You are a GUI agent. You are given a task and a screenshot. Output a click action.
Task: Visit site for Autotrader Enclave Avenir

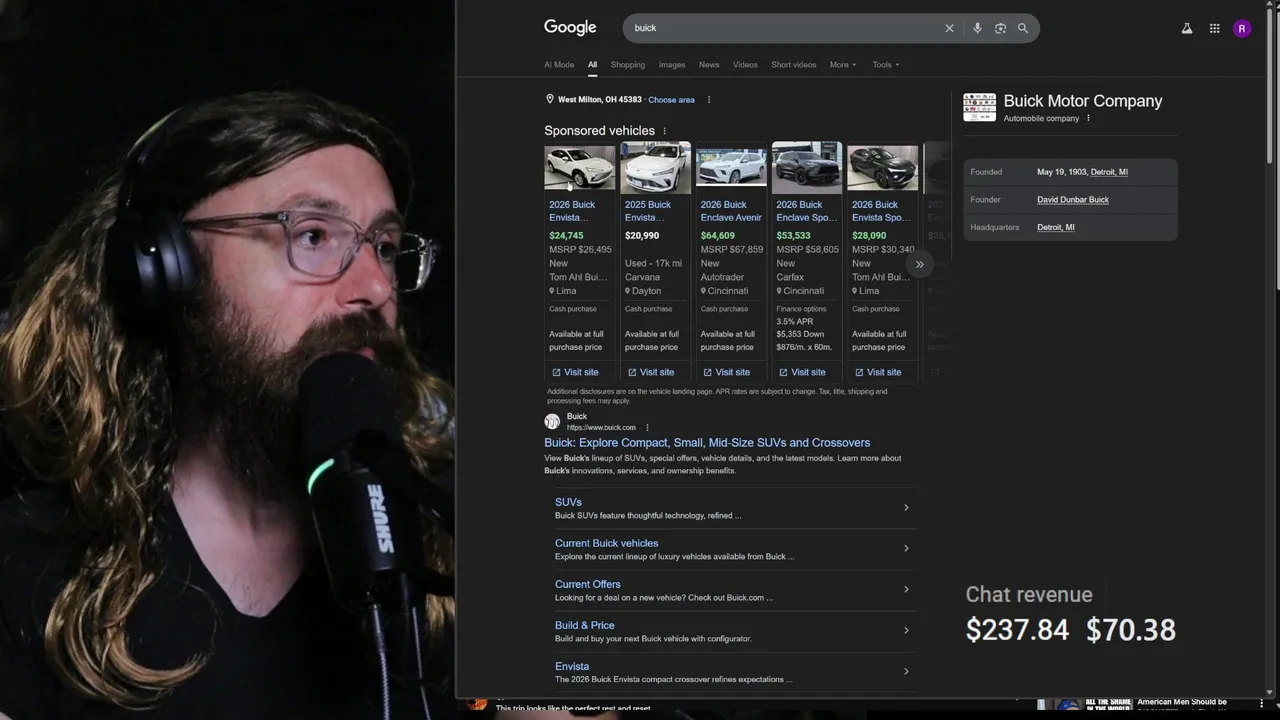[726, 372]
